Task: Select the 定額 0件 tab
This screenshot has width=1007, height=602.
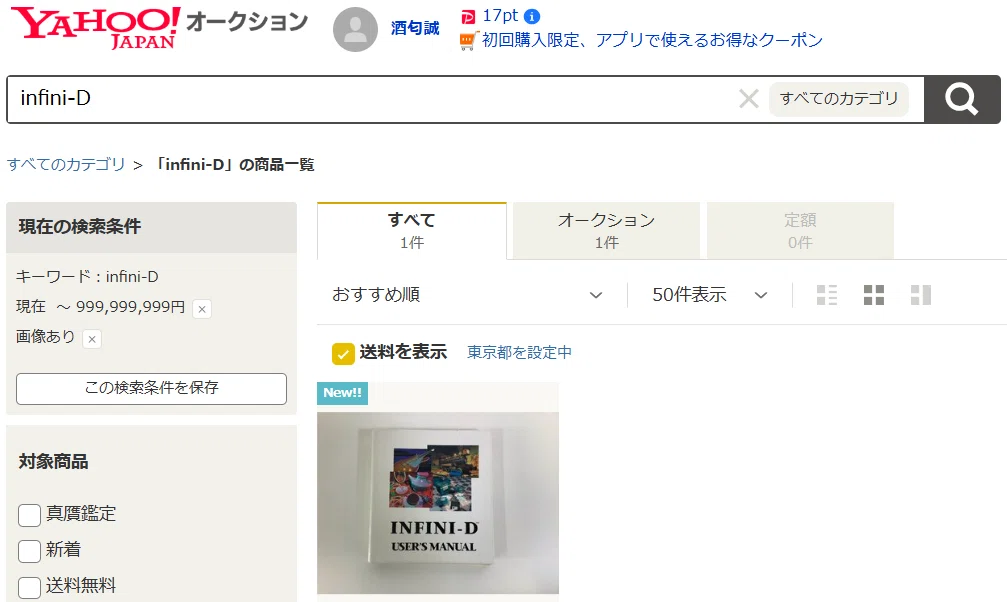Action: [x=800, y=231]
